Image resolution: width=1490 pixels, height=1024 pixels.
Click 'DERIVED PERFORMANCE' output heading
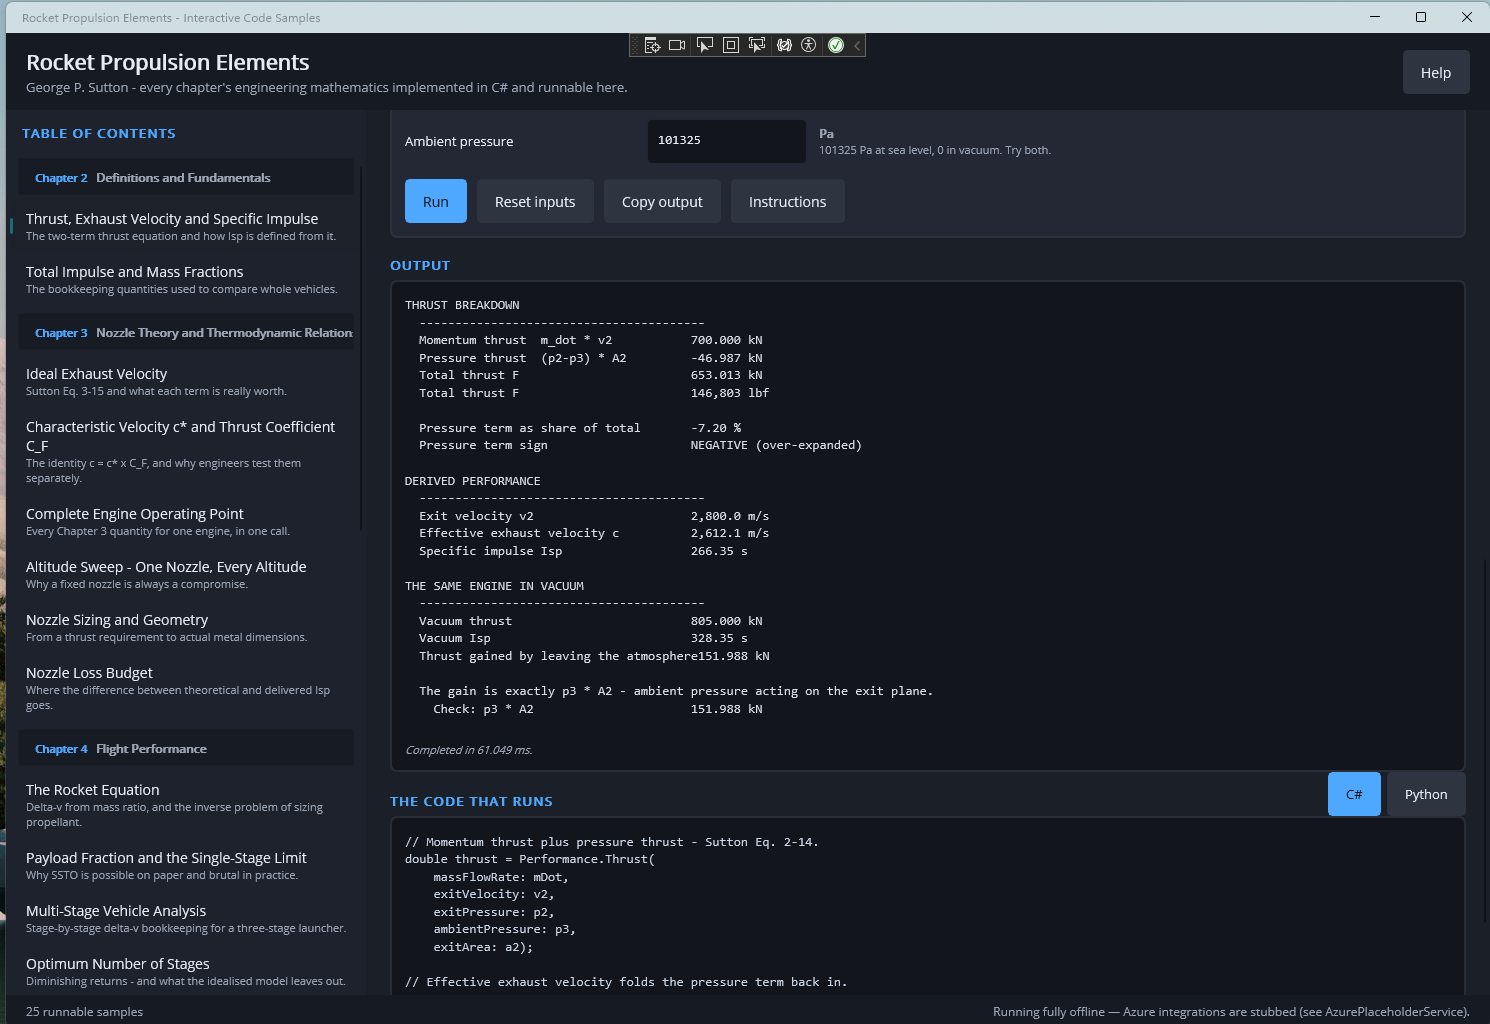click(473, 481)
